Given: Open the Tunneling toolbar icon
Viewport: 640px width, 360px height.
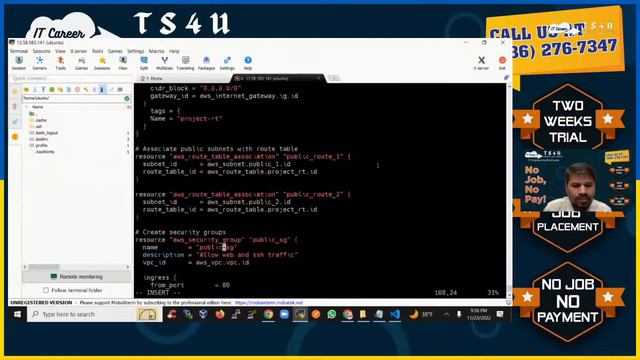Looking at the screenshot, I should (185, 63).
